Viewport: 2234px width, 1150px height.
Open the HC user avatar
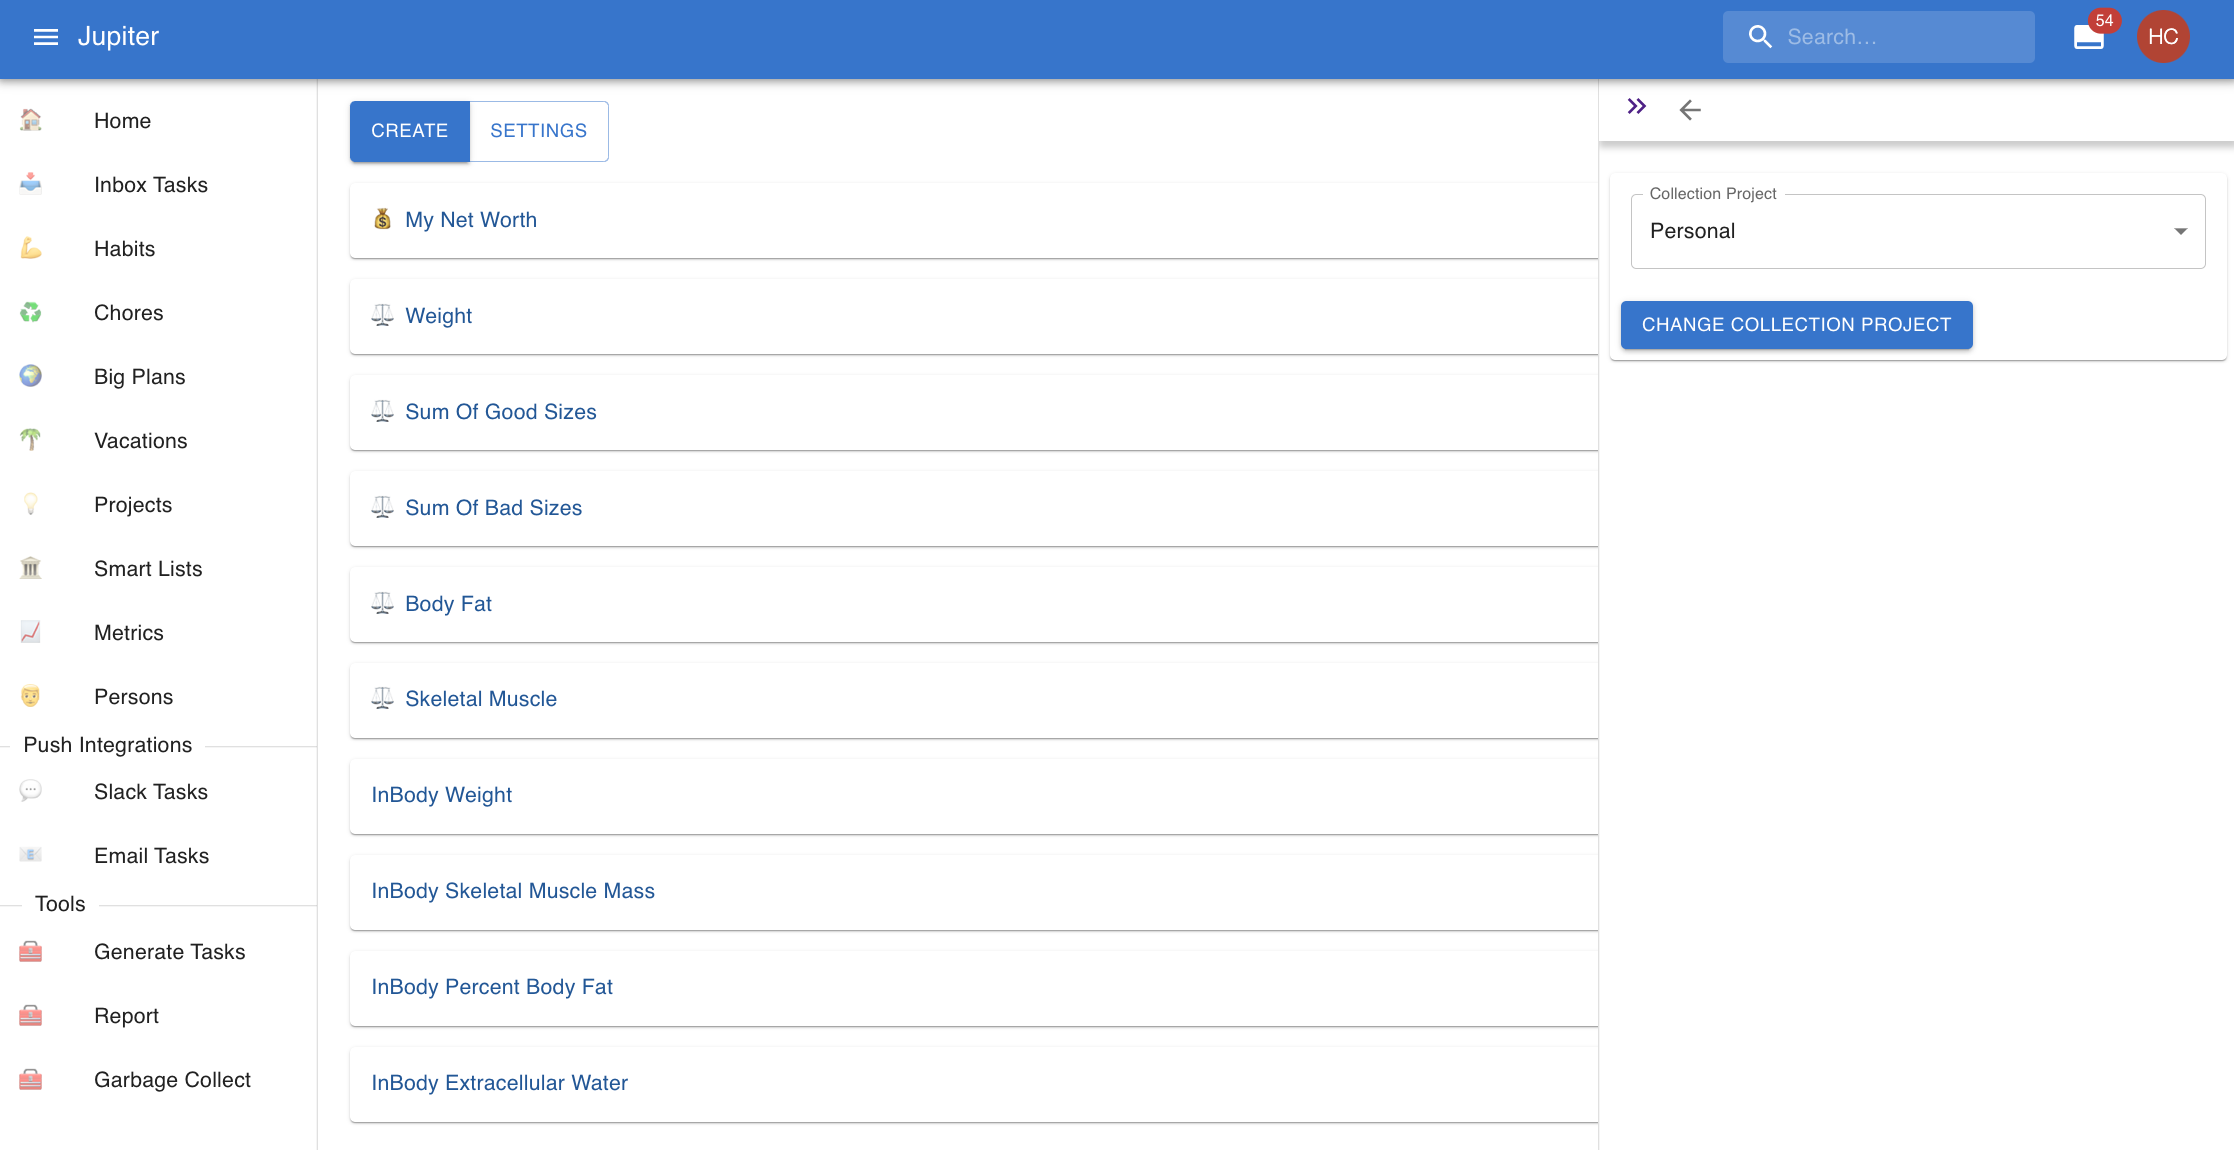tap(2163, 37)
